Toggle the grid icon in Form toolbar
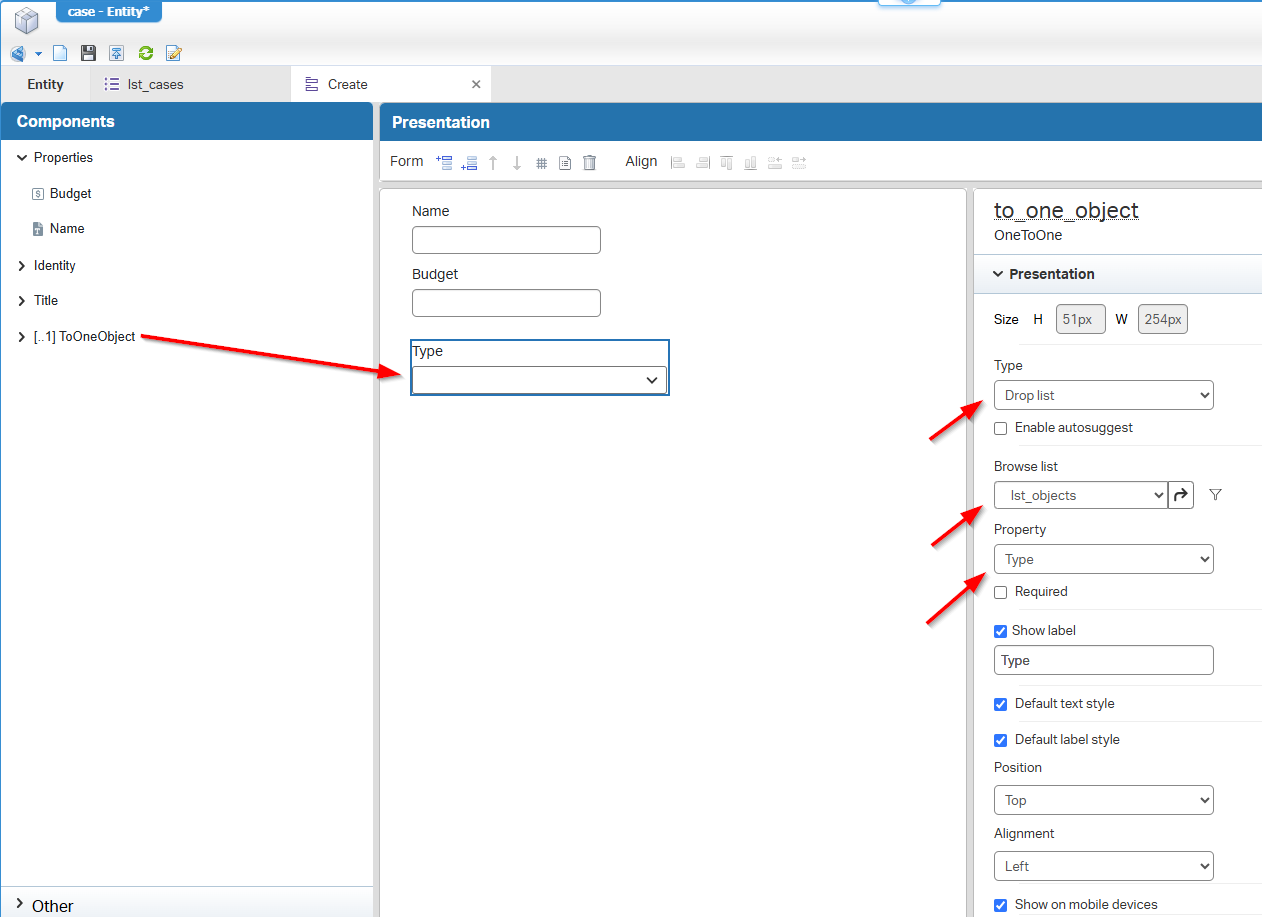This screenshot has height=917, width=1262. tap(541, 163)
